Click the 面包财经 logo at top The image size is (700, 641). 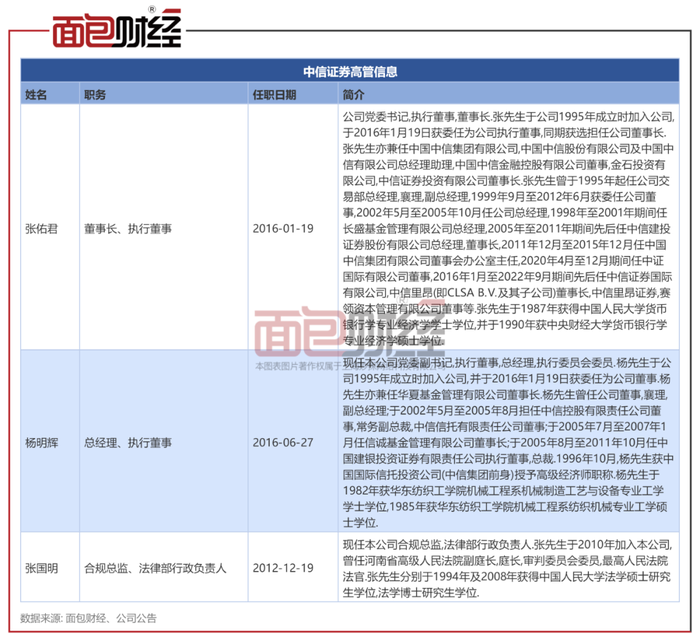click(x=117, y=29)
